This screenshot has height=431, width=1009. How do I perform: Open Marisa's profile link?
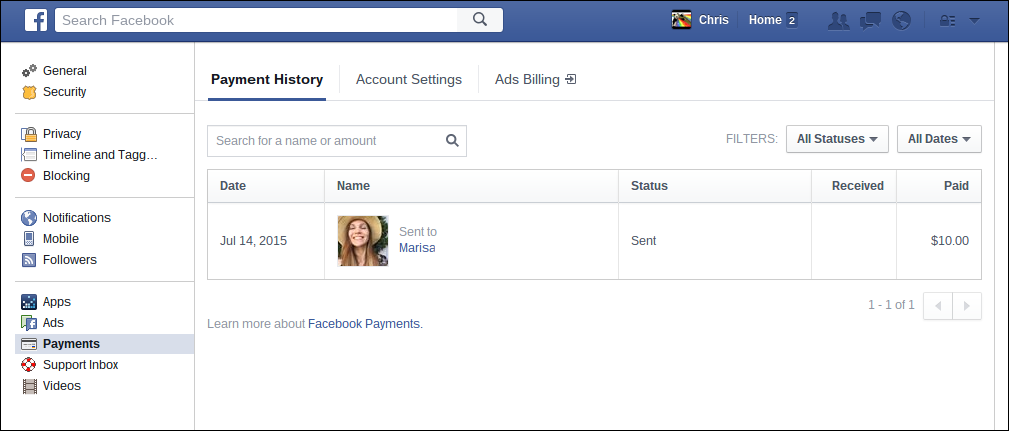417,248
